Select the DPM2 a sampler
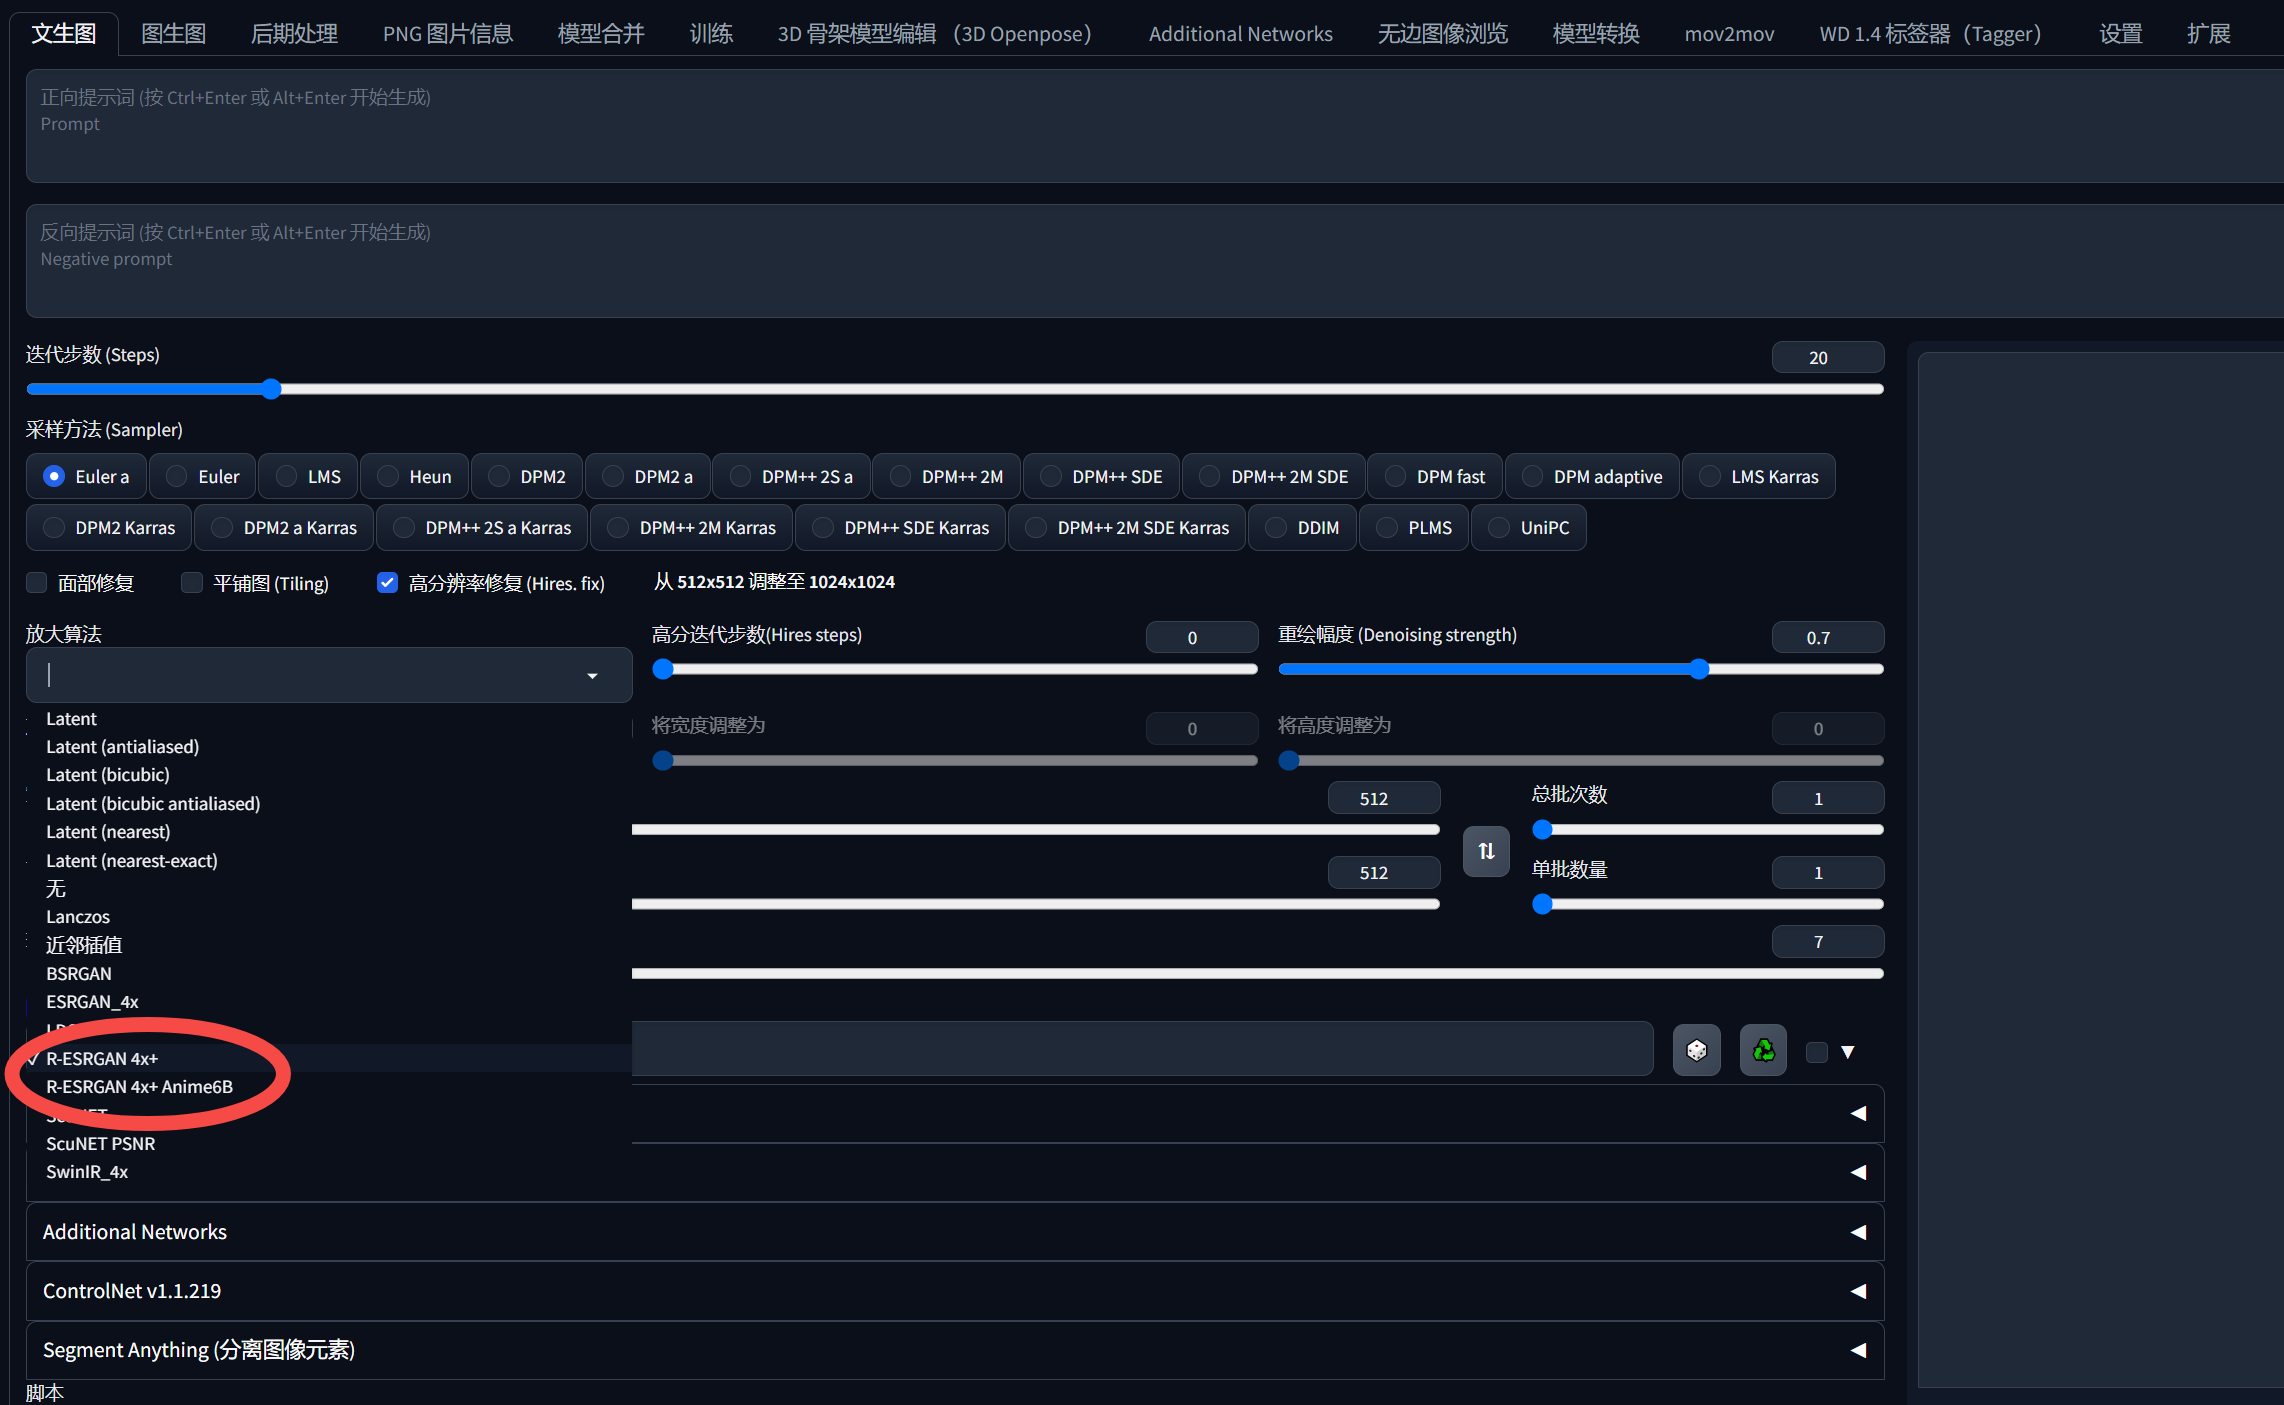 pyautogui.click(x=649, y=477)
